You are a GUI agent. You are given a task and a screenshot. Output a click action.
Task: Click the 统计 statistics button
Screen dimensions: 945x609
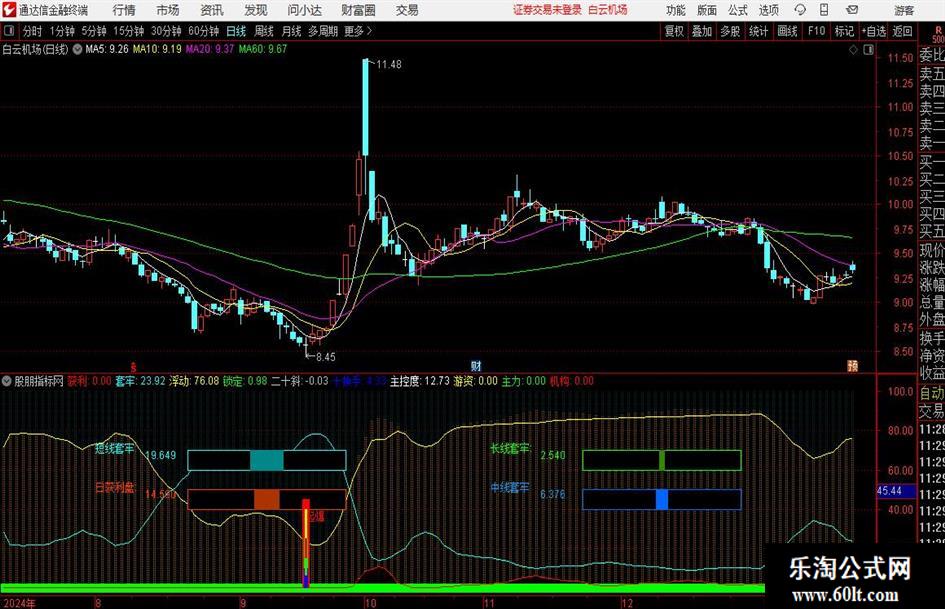coord(758,31)
